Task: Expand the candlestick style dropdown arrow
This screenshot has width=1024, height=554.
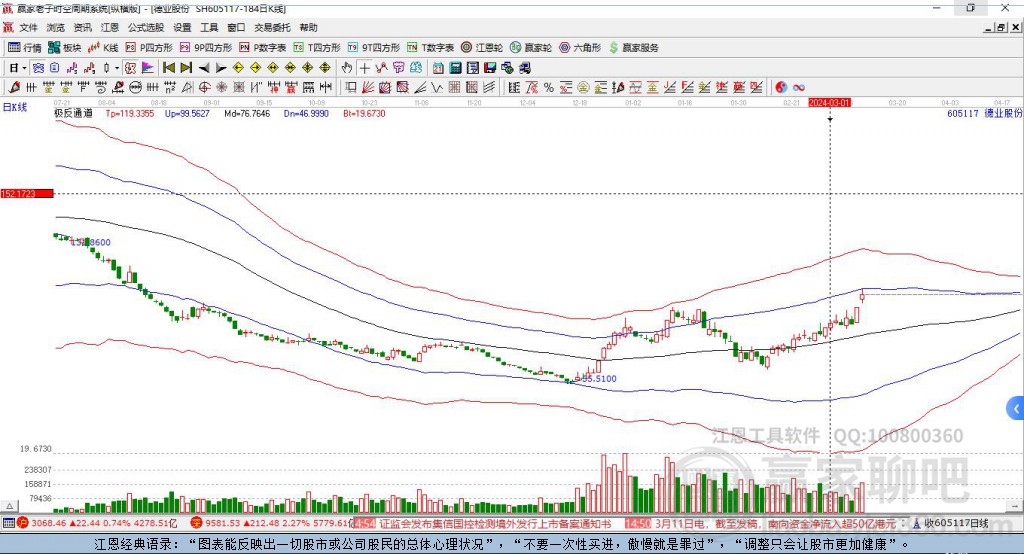Action: (117, 68)
